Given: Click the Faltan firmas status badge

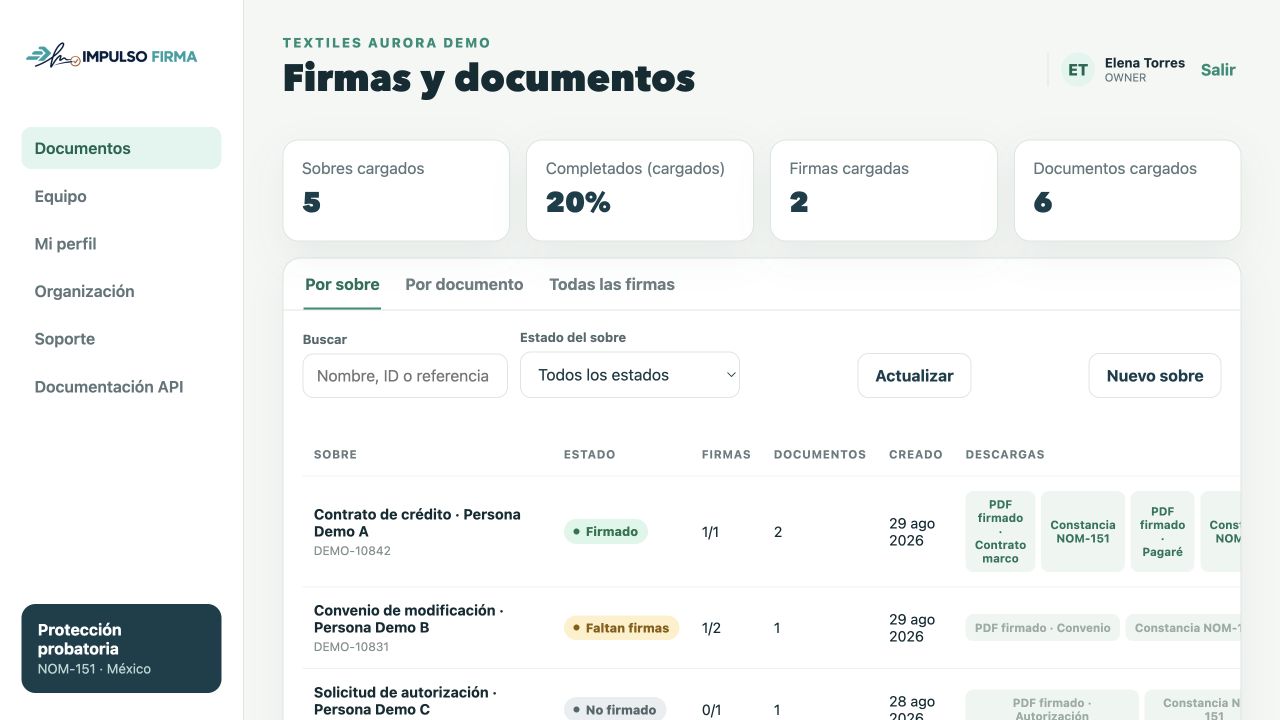Looking at the screenshot, I should click(621, 628).
